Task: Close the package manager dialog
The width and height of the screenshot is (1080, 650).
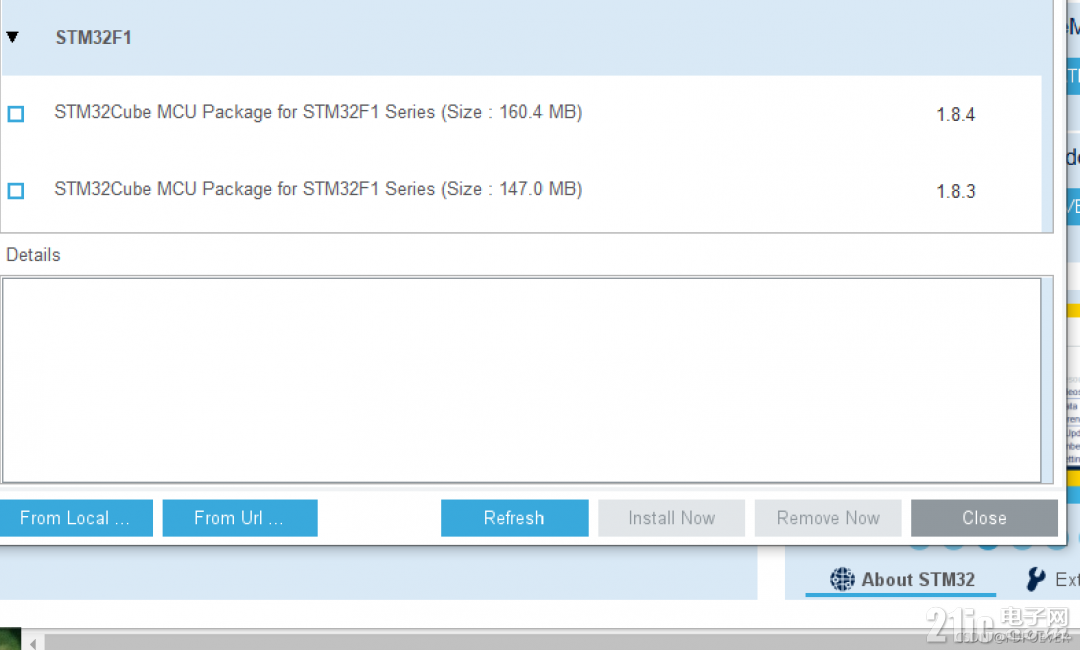Action: coord(984,518)
